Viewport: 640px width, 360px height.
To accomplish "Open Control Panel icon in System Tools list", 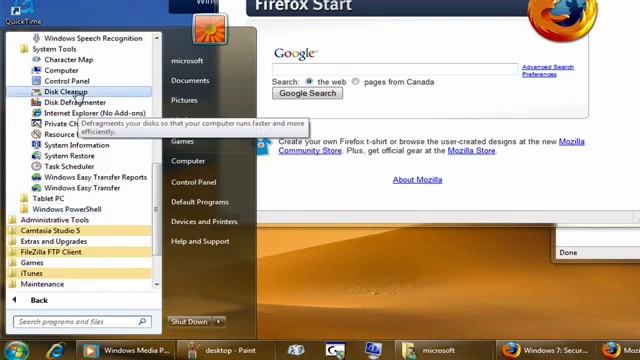I will coord(36,81).
